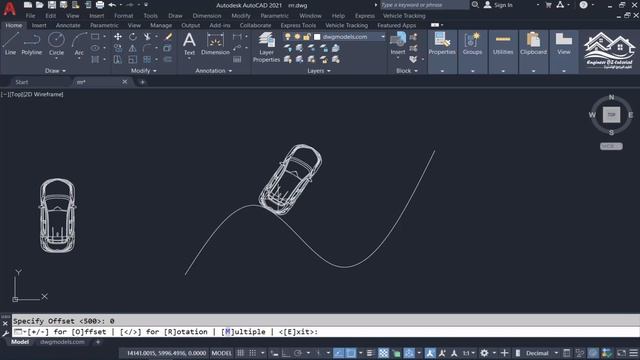Viewport: 640px width, 360px height.
Task: Open the Vehicle Tracking menu
Action: [404, 16]
